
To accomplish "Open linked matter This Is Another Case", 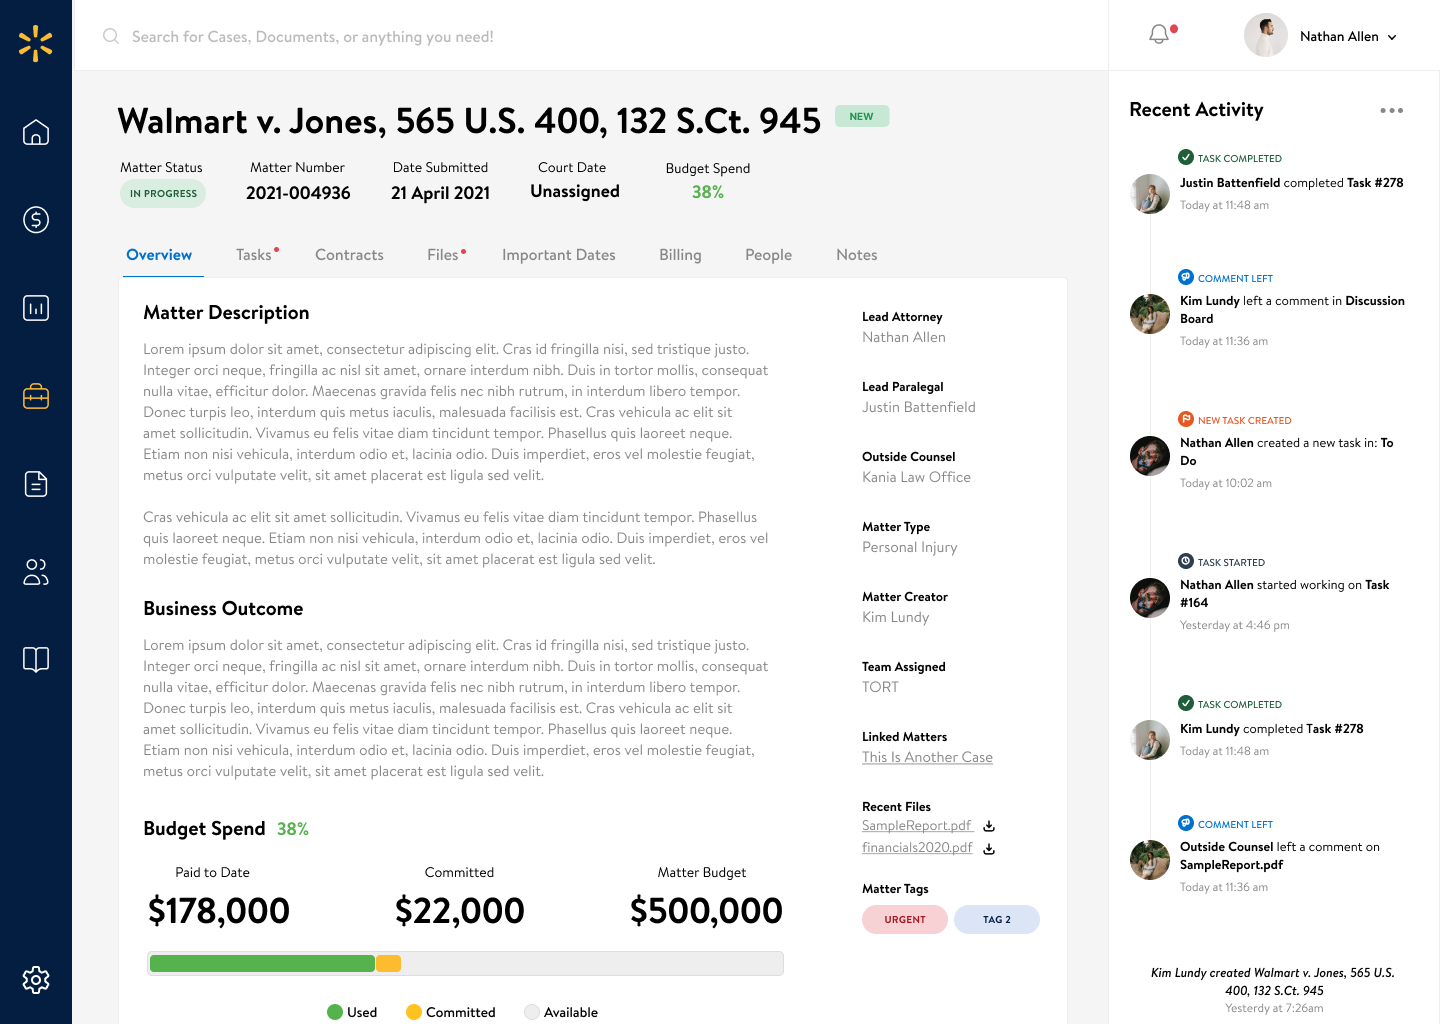I will pos(927,757).
